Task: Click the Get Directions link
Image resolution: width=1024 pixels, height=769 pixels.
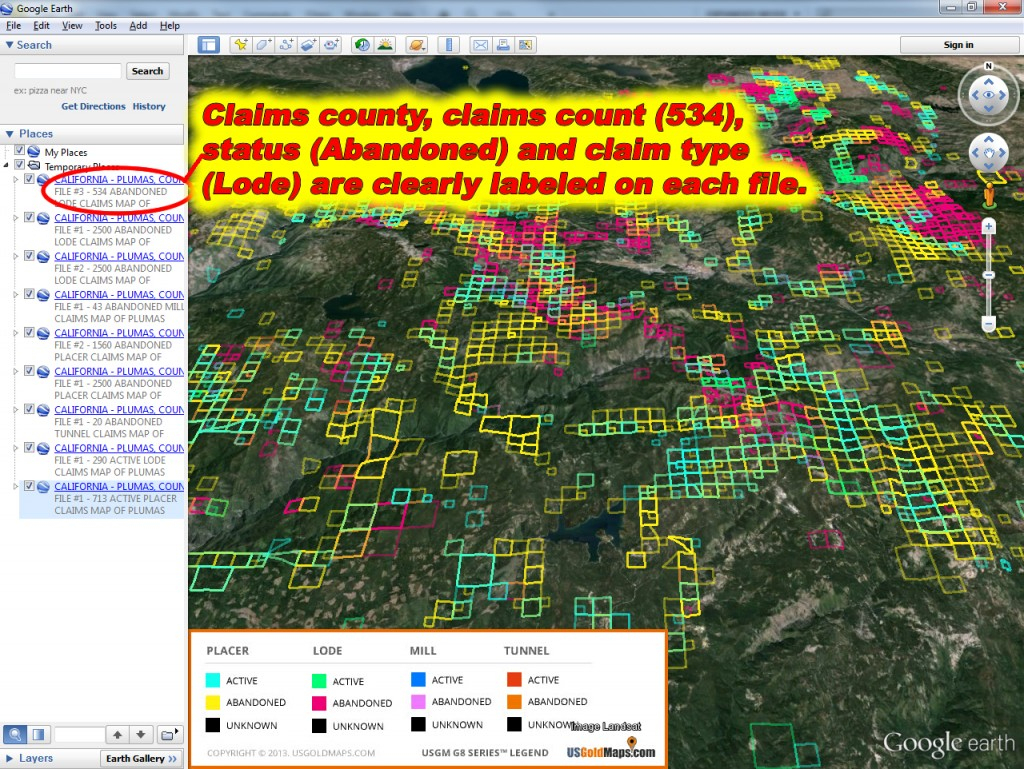Action: (93, 106)
